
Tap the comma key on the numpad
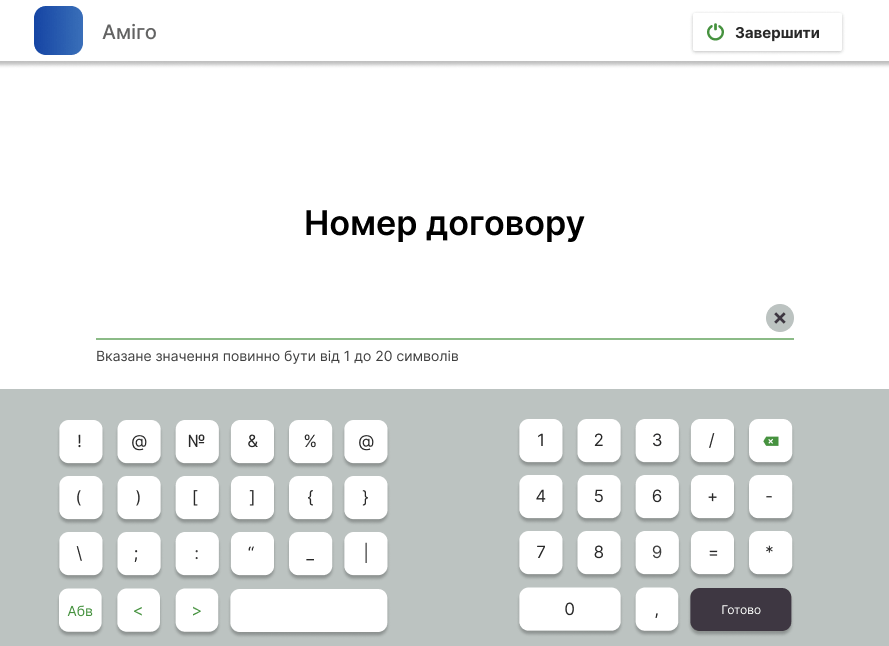(x=657, y=609)
